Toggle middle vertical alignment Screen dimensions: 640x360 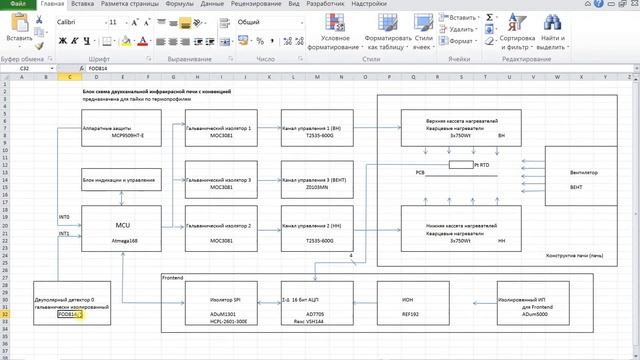[x=173, y=23]
